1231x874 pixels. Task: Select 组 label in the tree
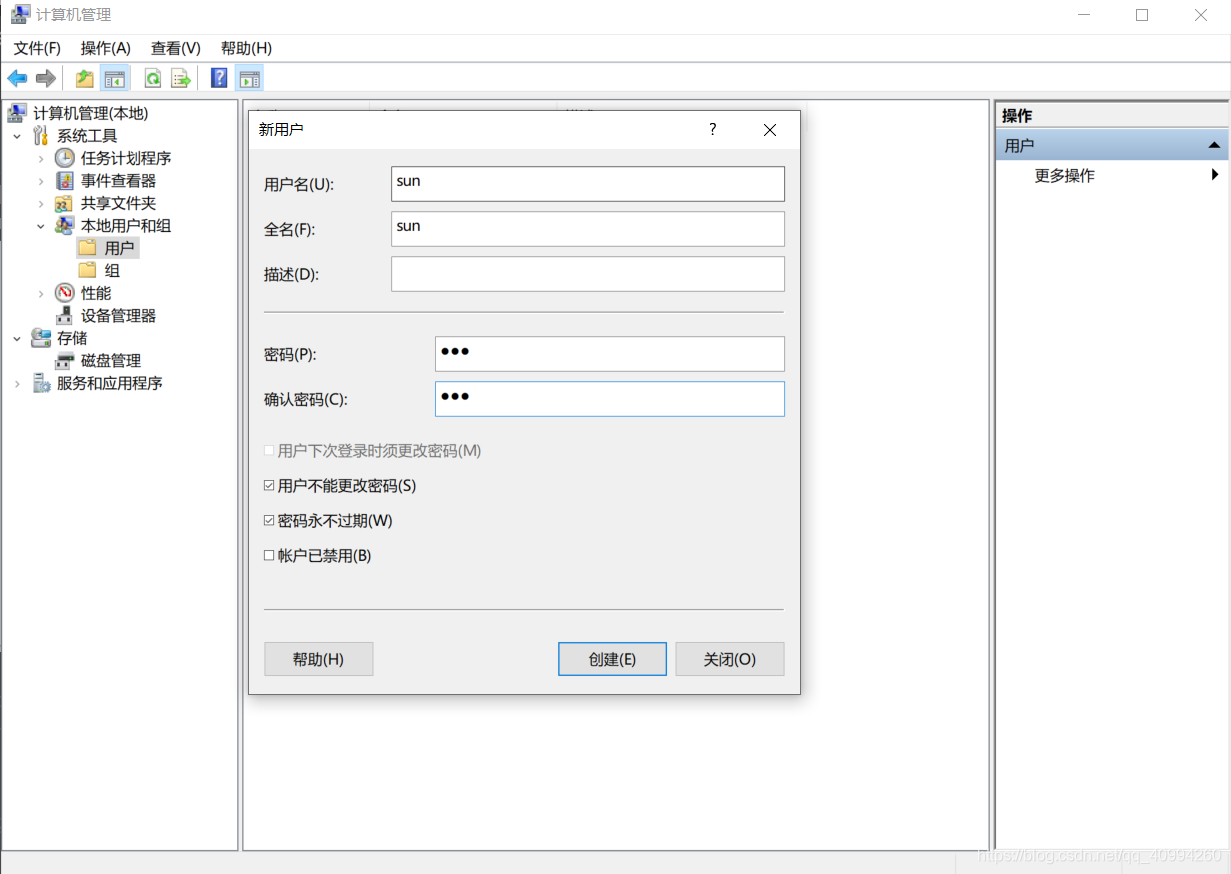(x=112, y=270)
